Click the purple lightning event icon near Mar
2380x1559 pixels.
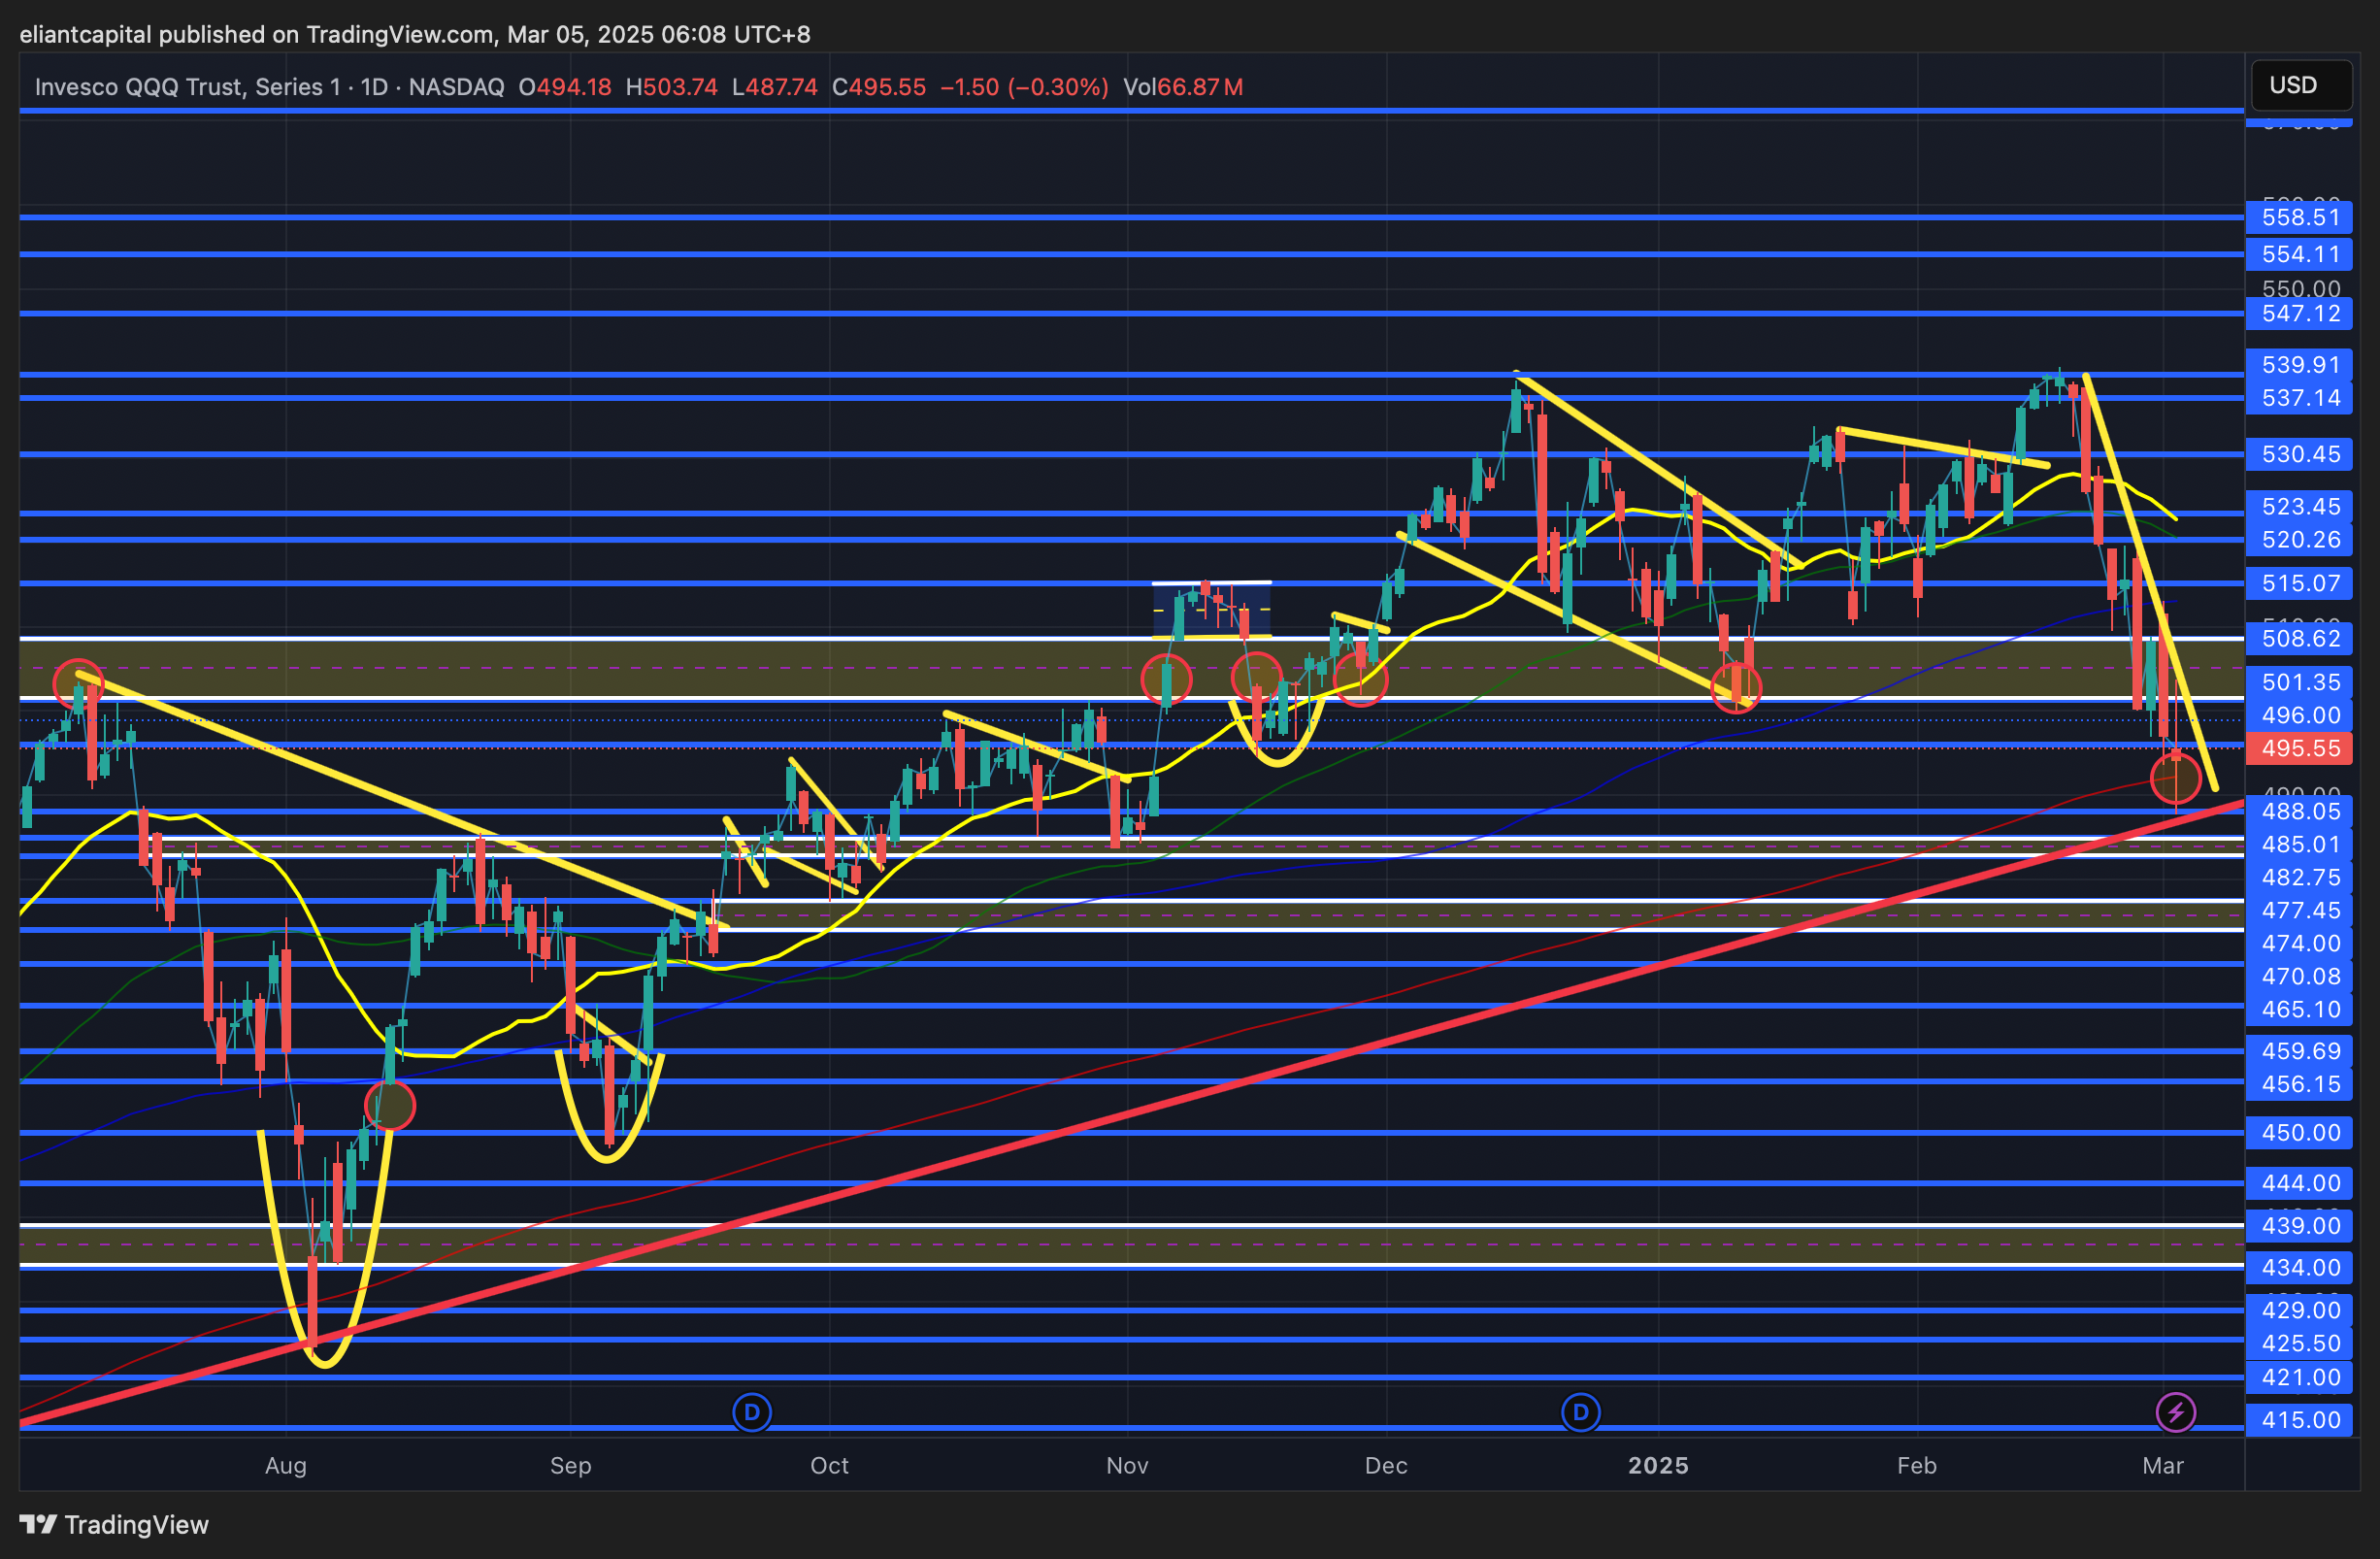click(2175, 1412)
